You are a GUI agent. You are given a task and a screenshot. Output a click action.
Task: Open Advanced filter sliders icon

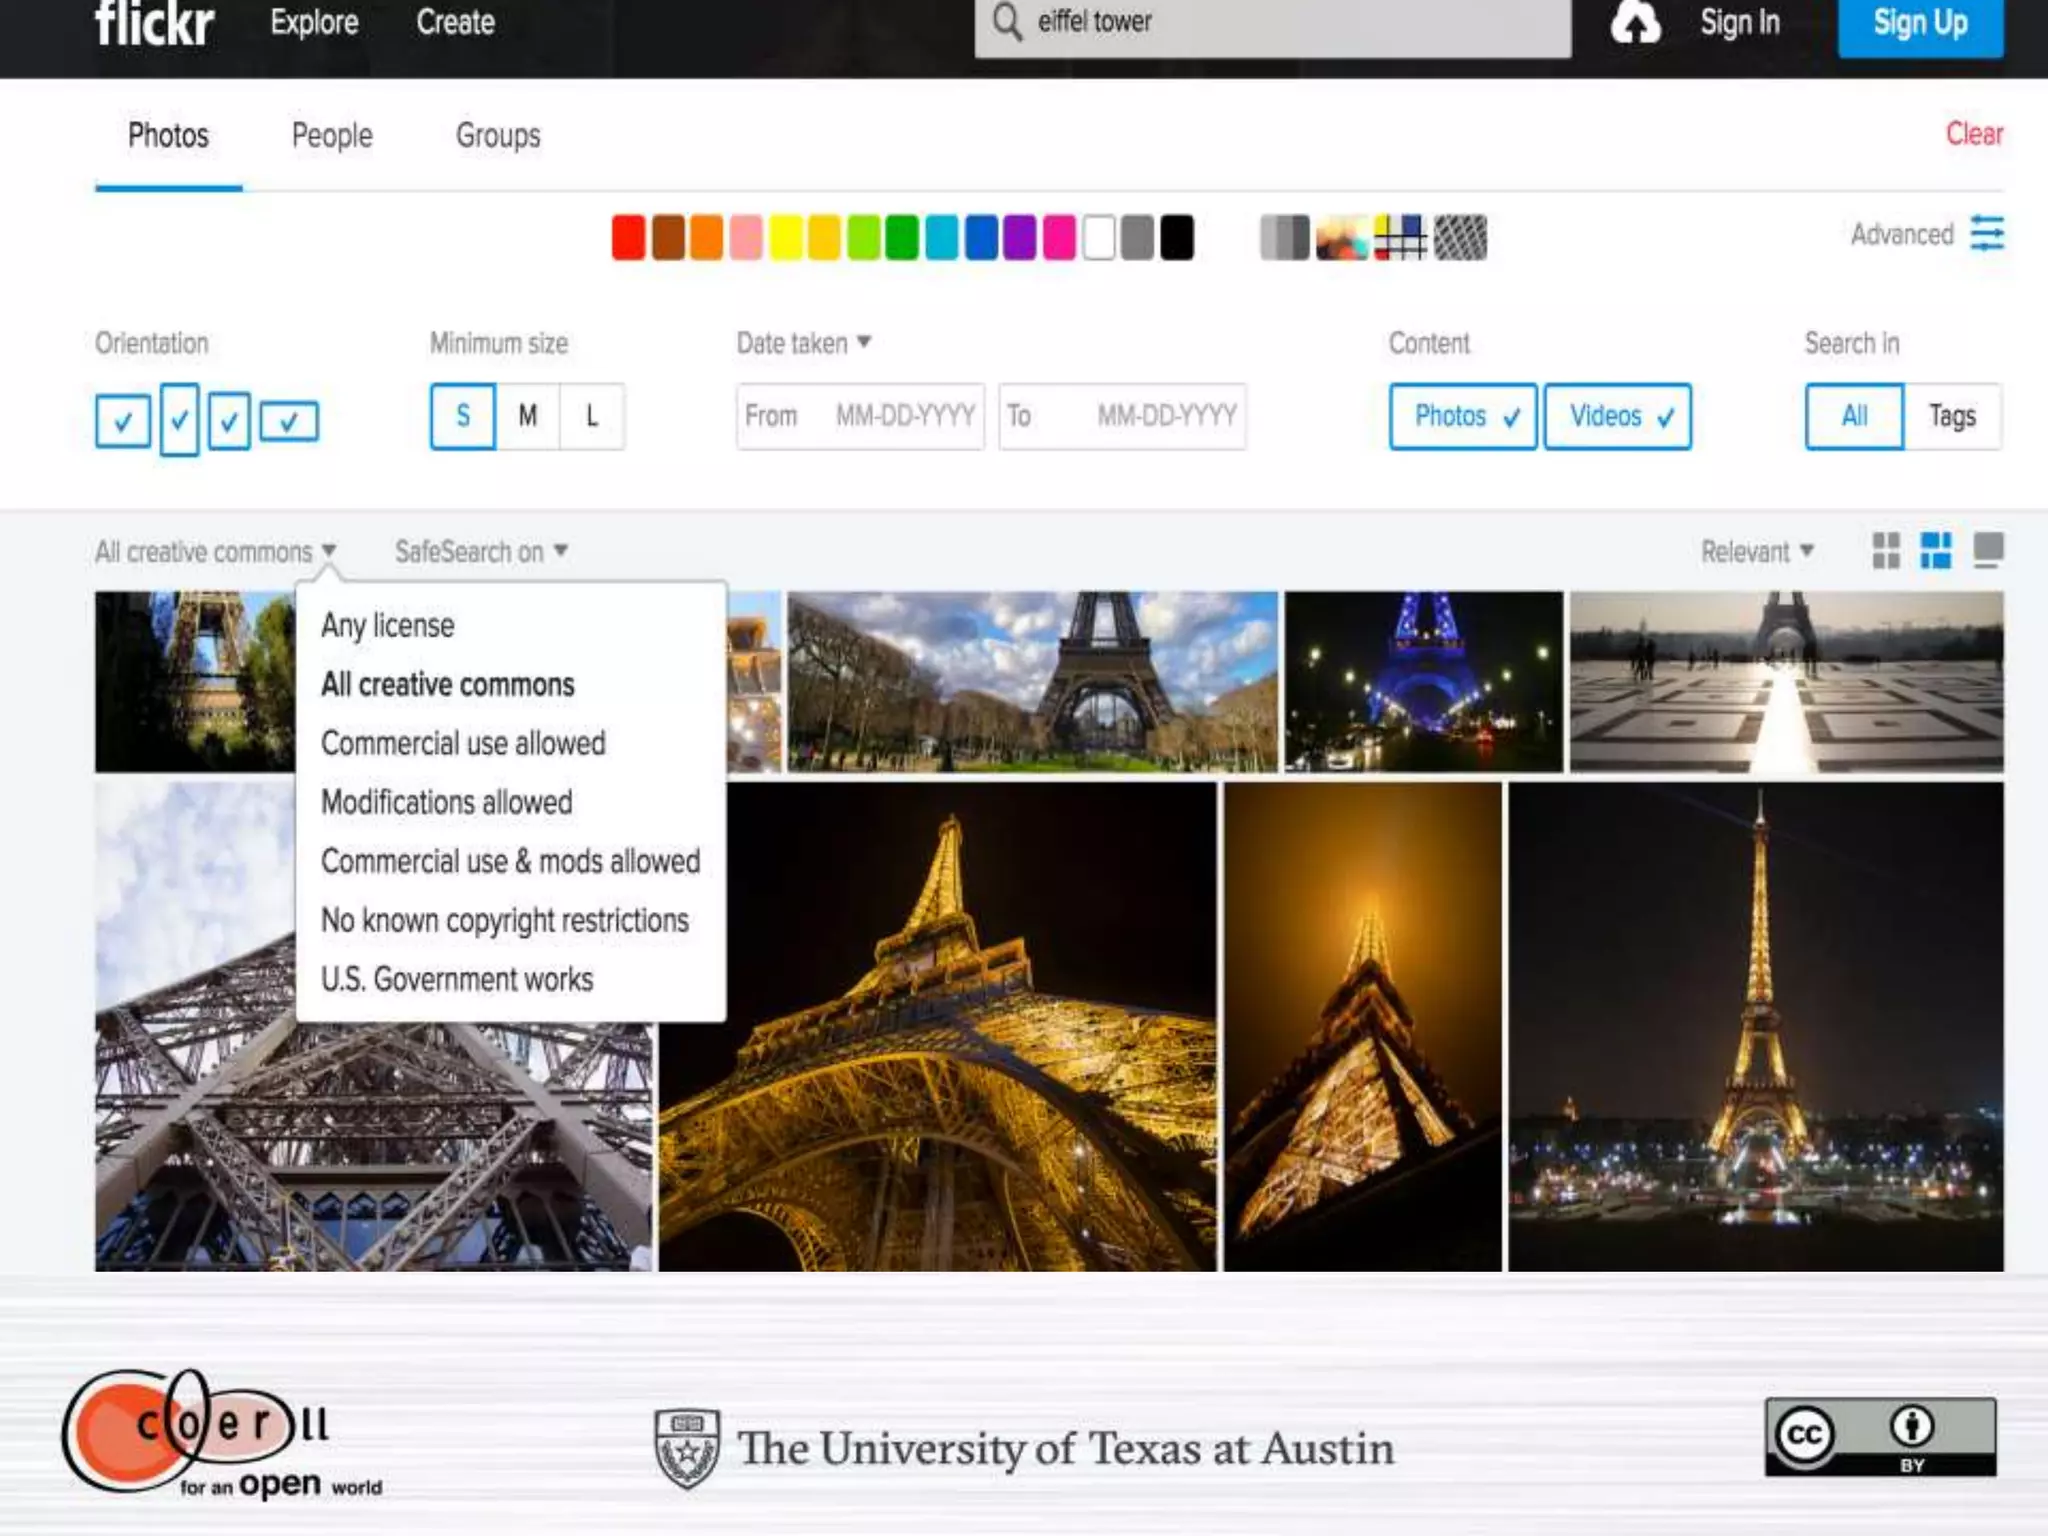(x=1987, y=233)
